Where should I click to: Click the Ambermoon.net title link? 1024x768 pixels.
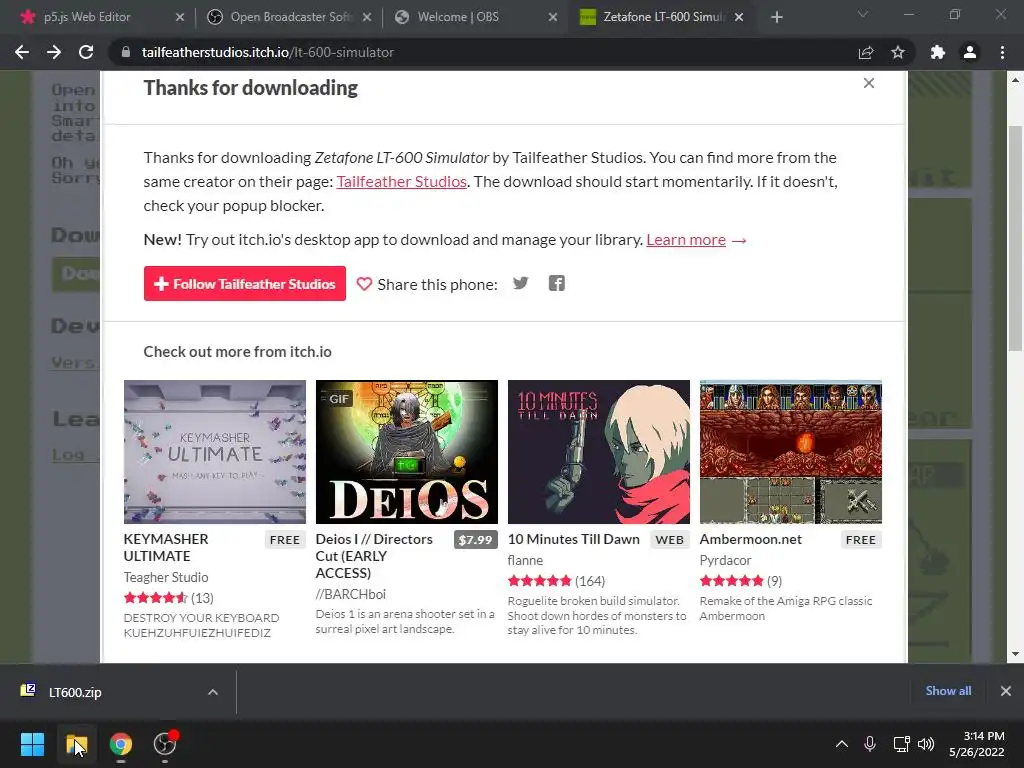[750, 539]
